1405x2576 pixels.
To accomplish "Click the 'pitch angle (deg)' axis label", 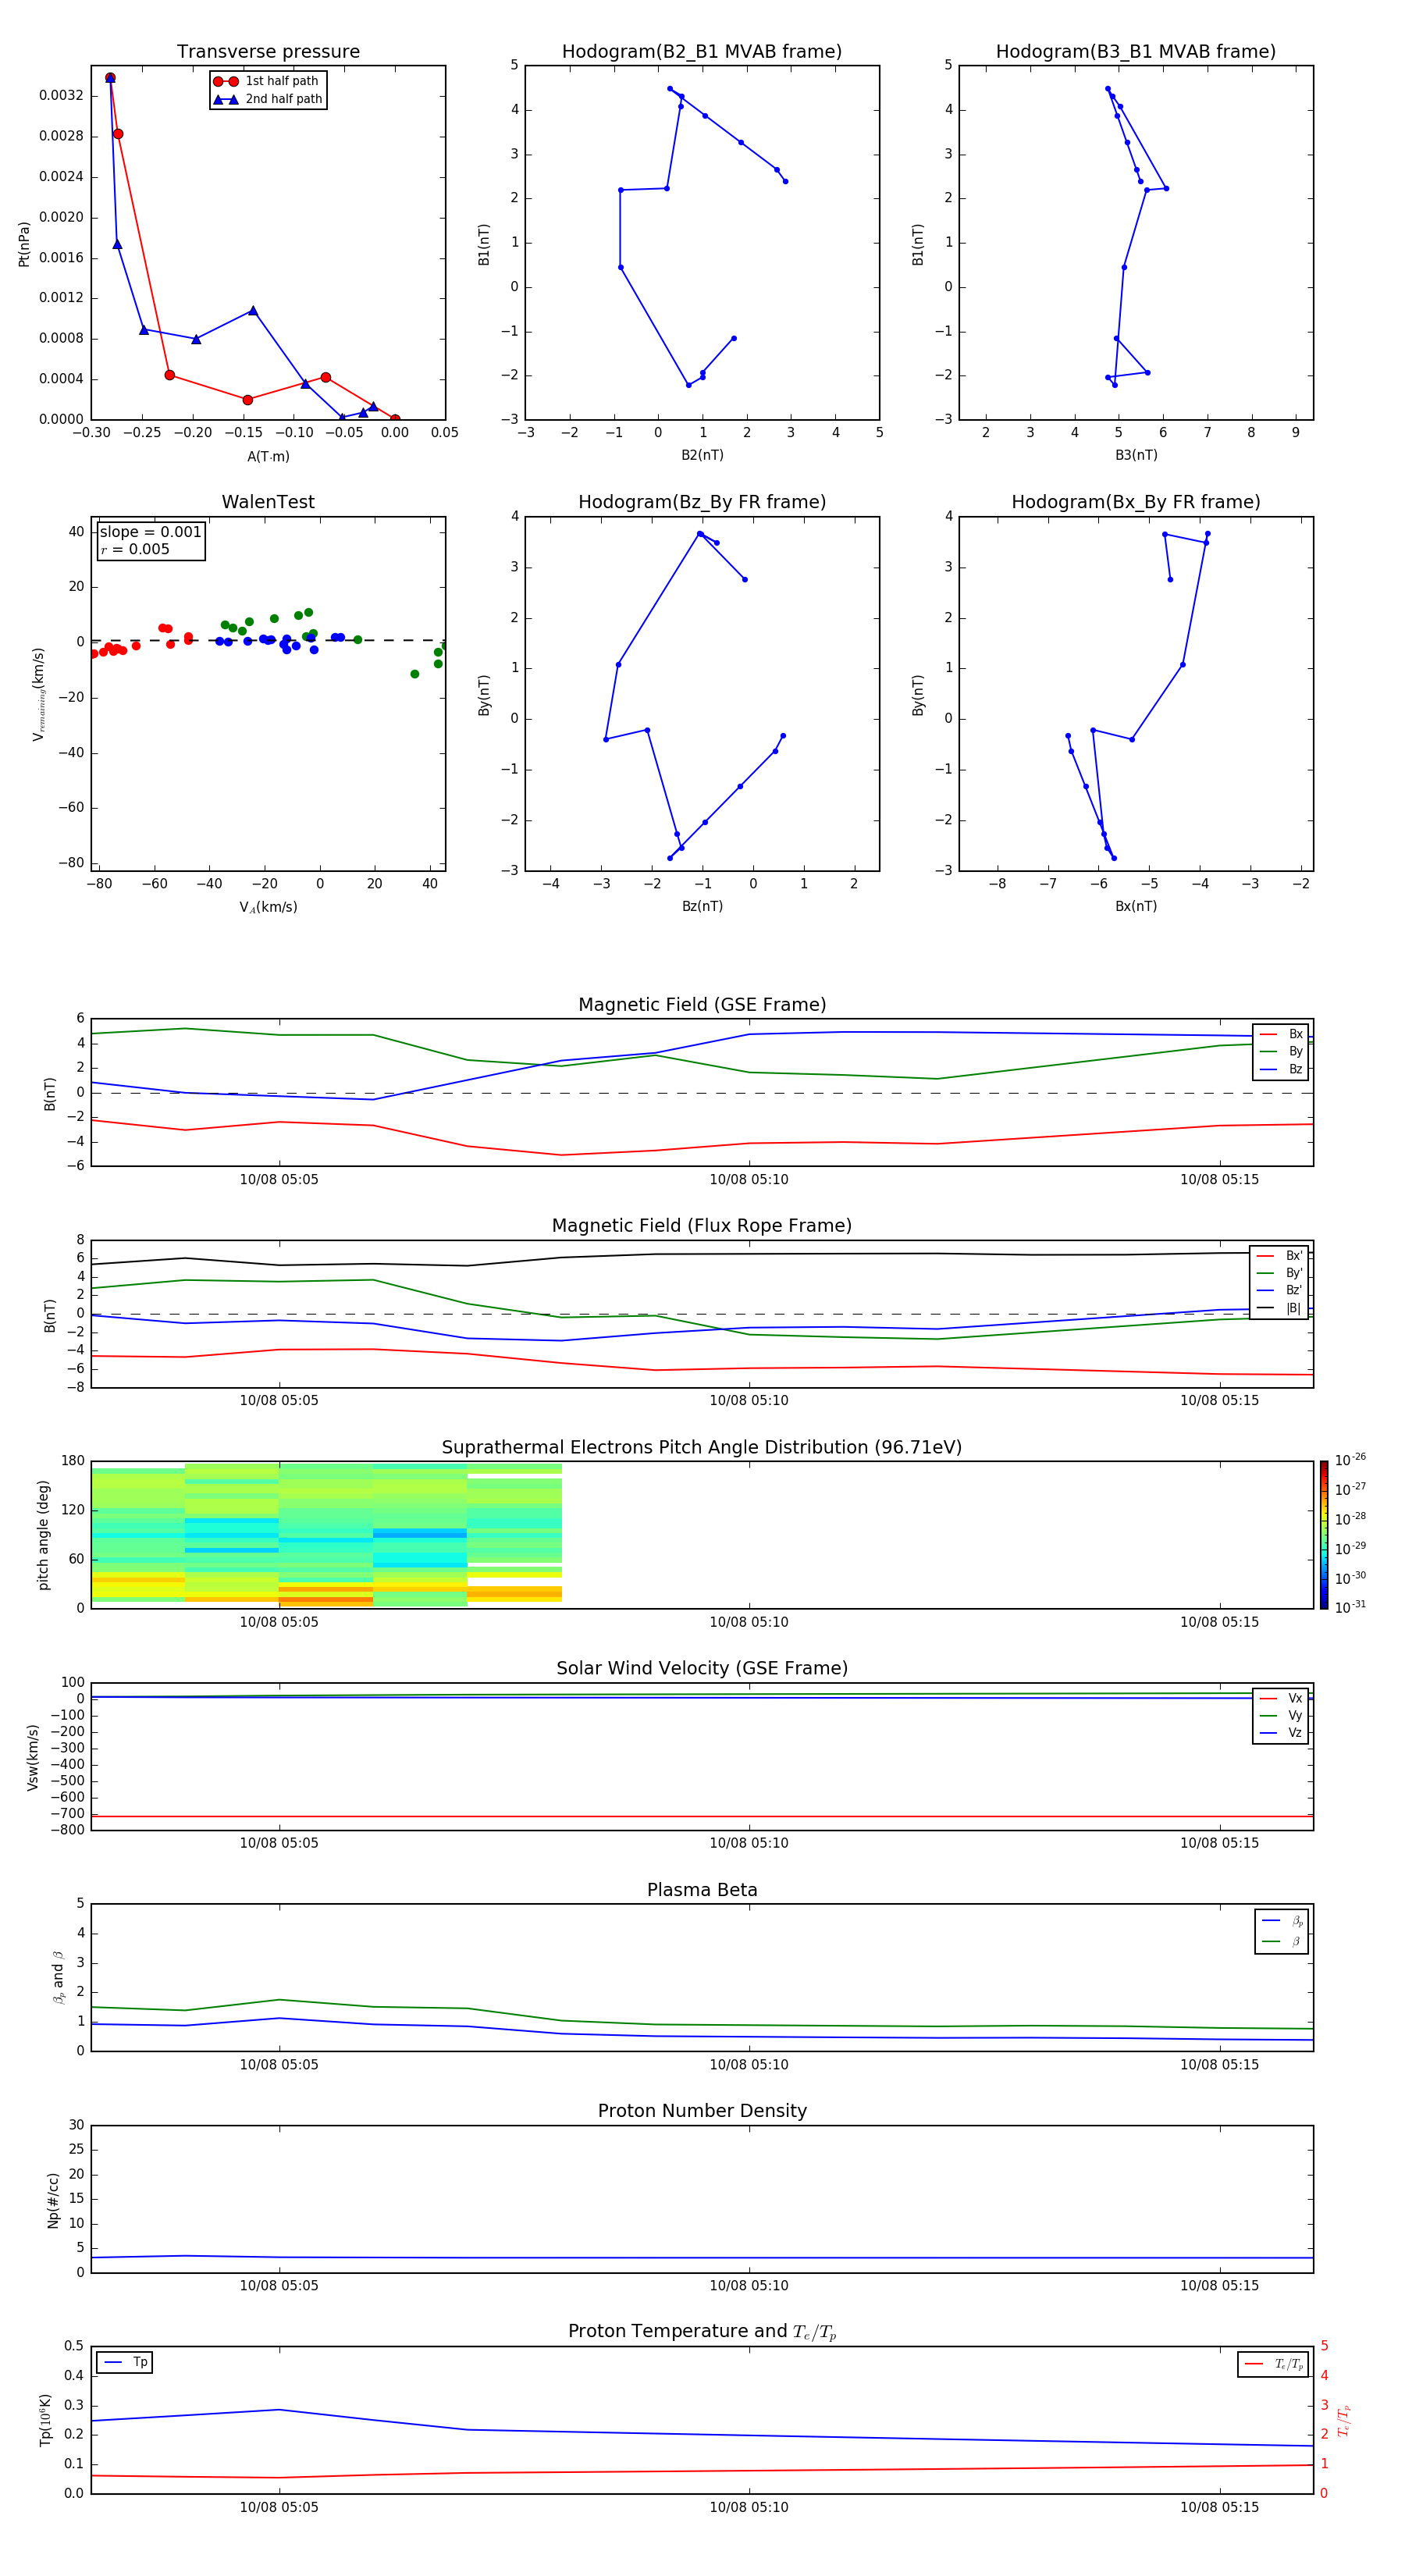I will (43, 1535).
